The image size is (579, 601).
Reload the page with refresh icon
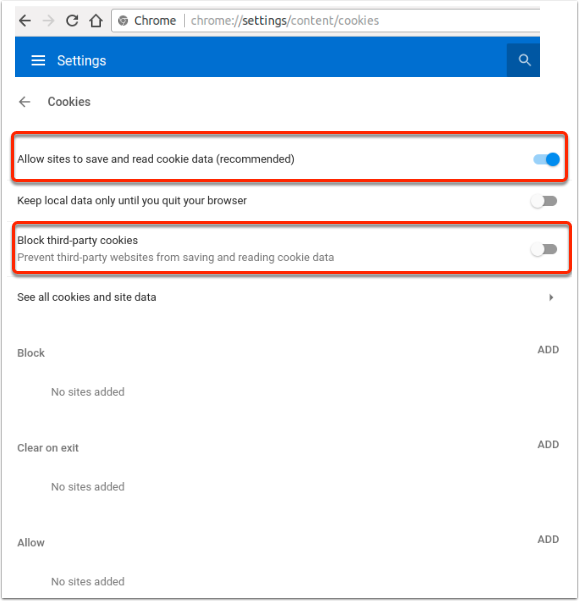(72, 21)
